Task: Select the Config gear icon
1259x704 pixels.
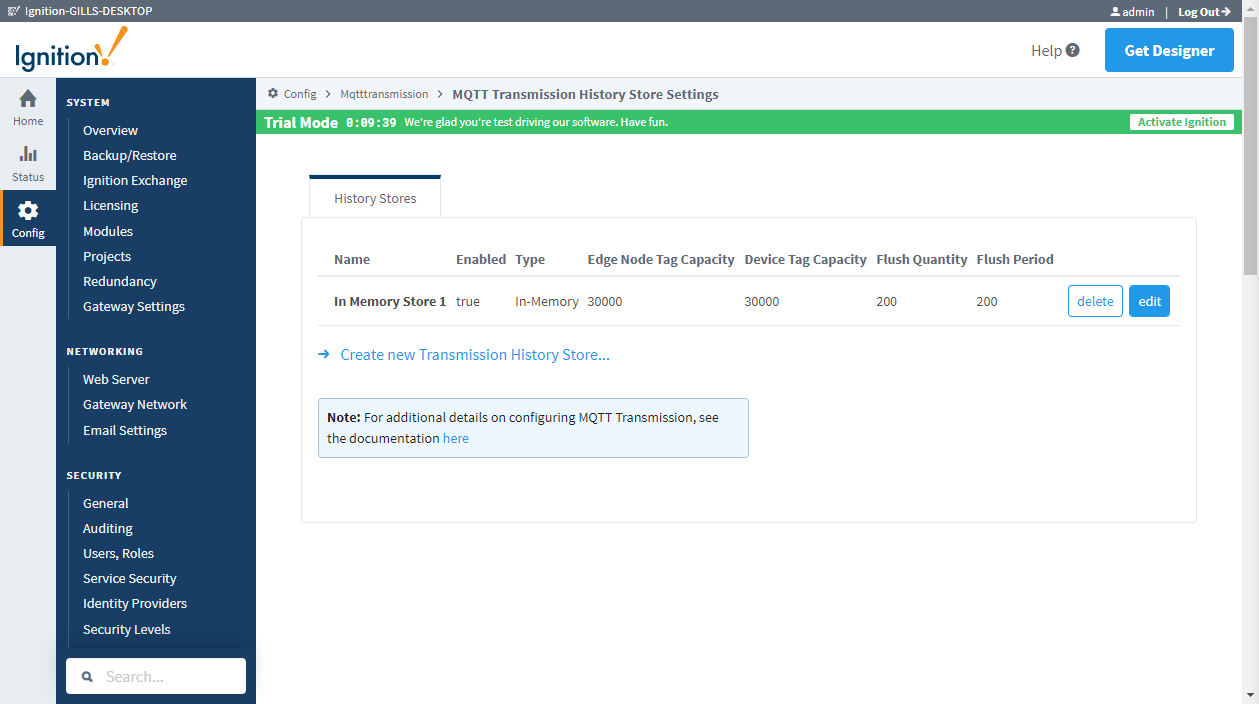Action: tap(28, 211)
